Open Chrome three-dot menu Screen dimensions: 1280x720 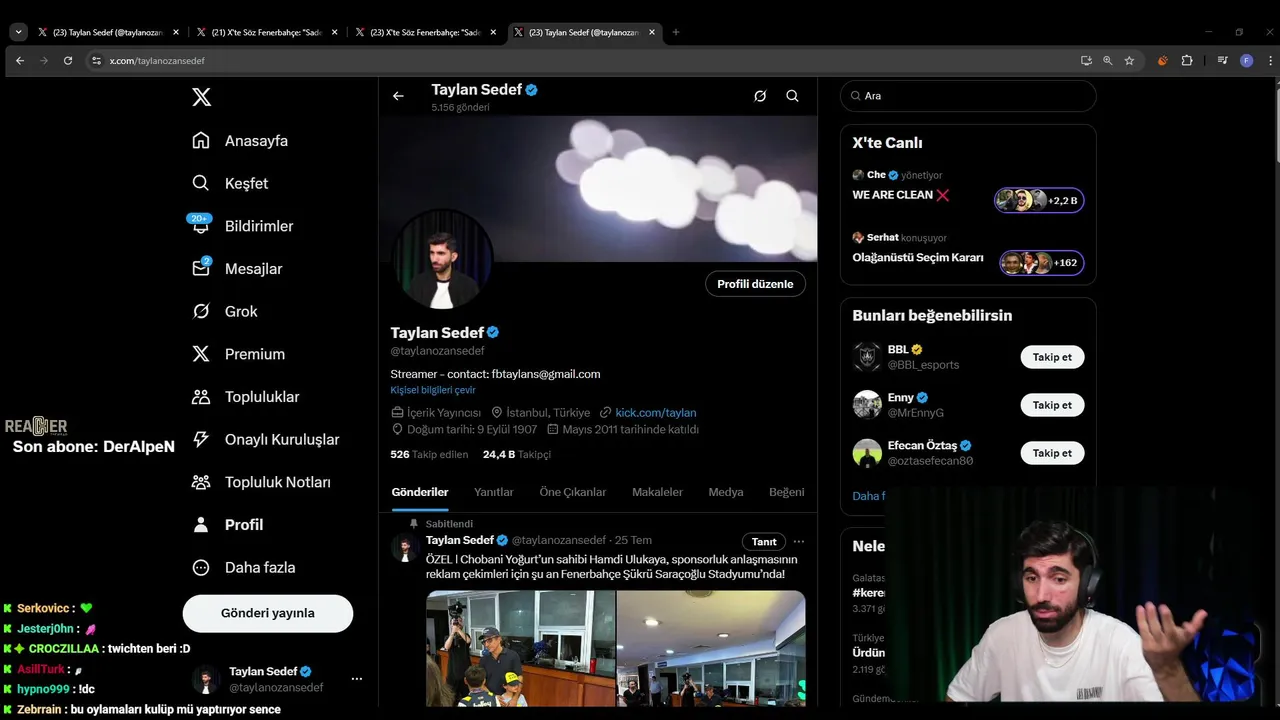(1271, 61)
